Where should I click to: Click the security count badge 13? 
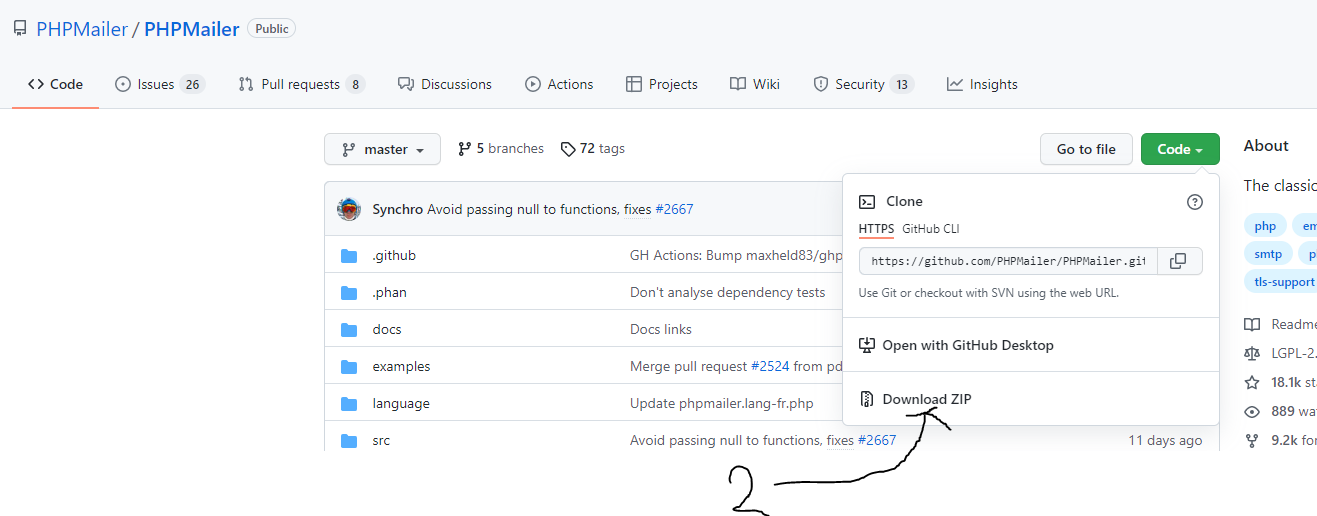pyautogui.click(x=902, y=84)
